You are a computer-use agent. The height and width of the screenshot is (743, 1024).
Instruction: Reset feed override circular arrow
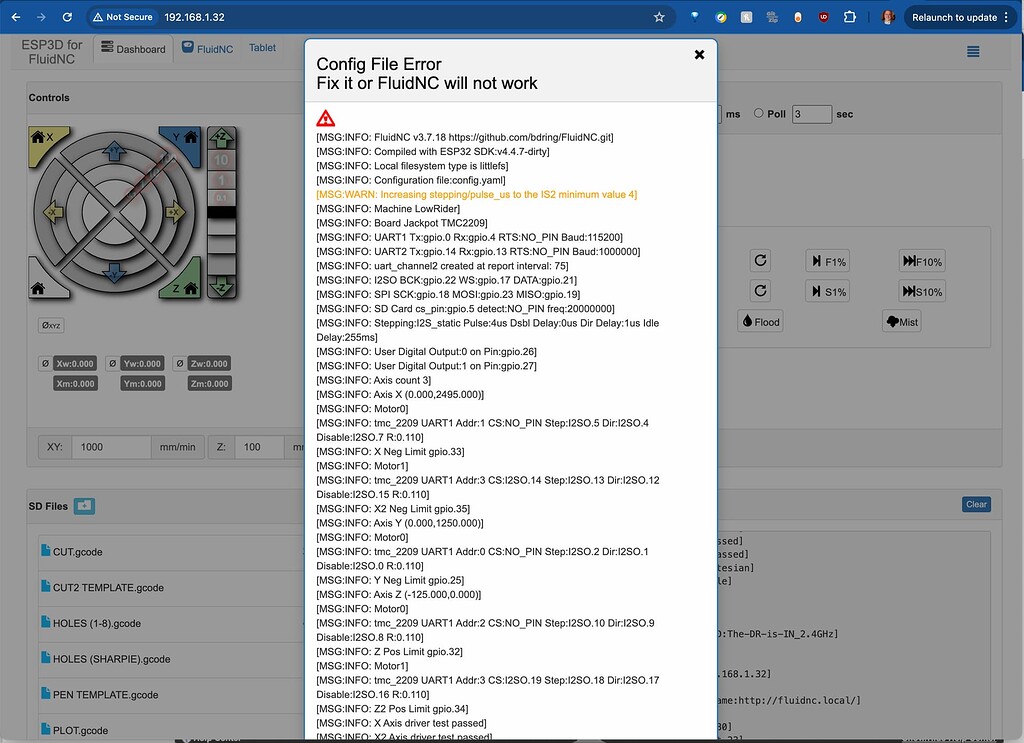coord(760,261)
